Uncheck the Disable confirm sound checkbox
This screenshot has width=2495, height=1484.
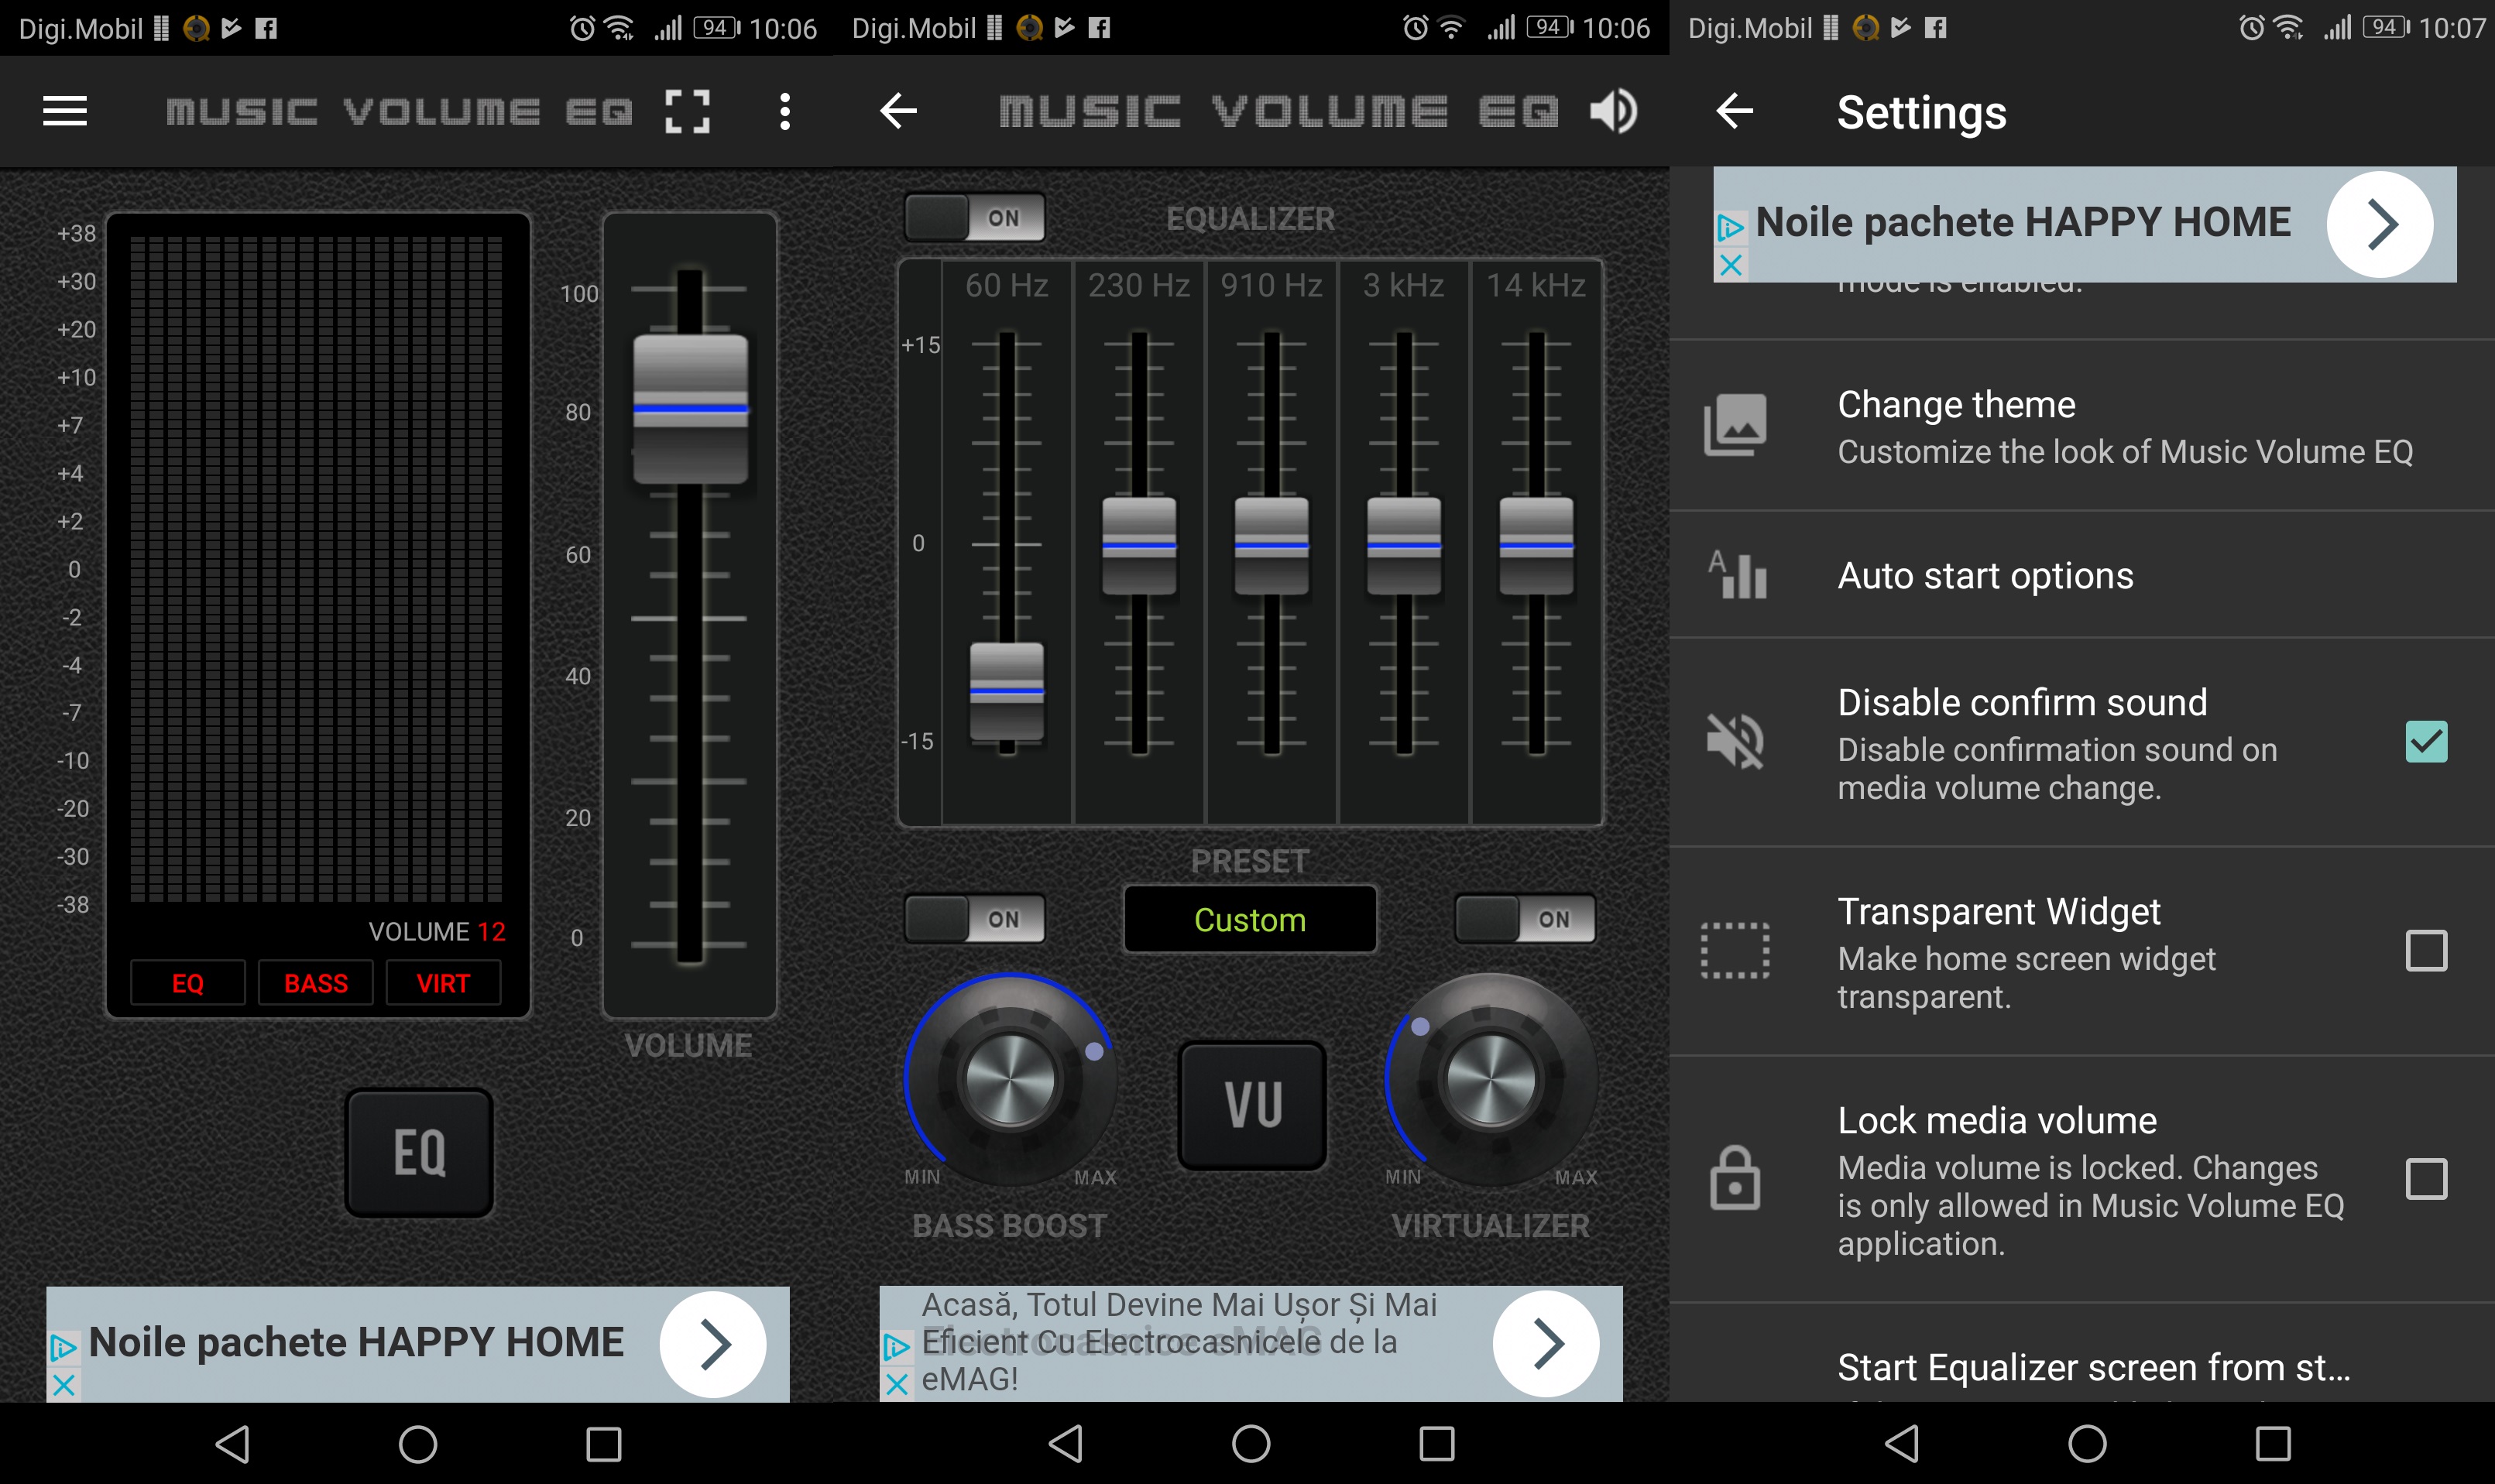pos(2426,742)
